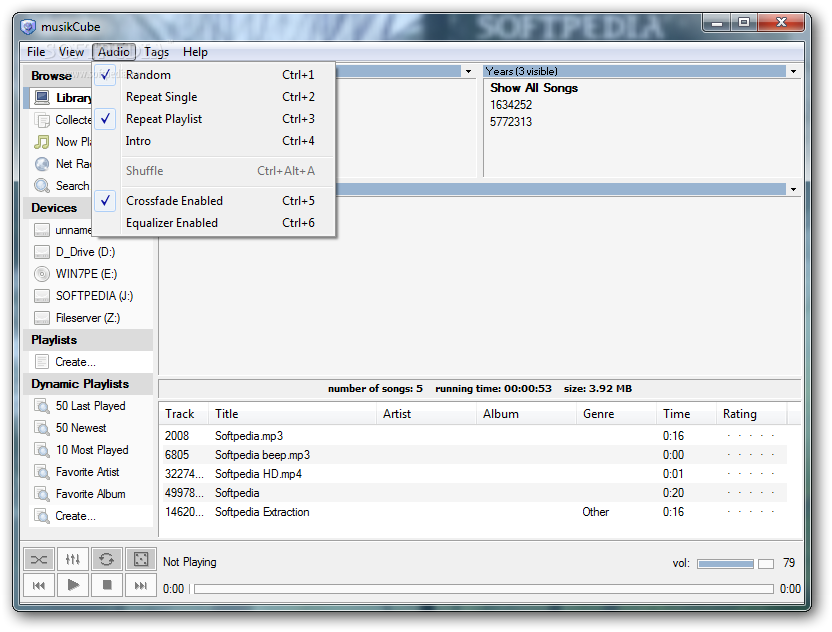Image resolution: width=832 pixels, height=632 pixels.
Task: Sort by Title column header
Action: click(x=292, y=414)
